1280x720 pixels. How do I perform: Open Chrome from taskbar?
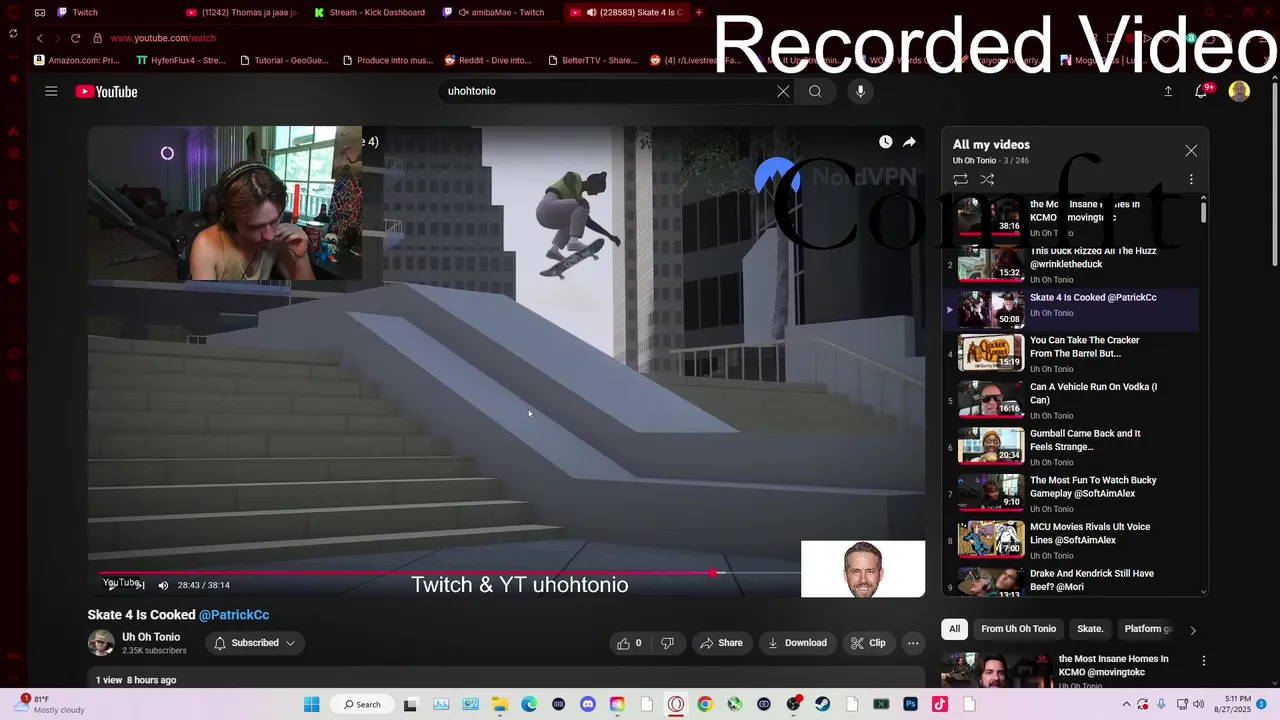click(705, 704)
